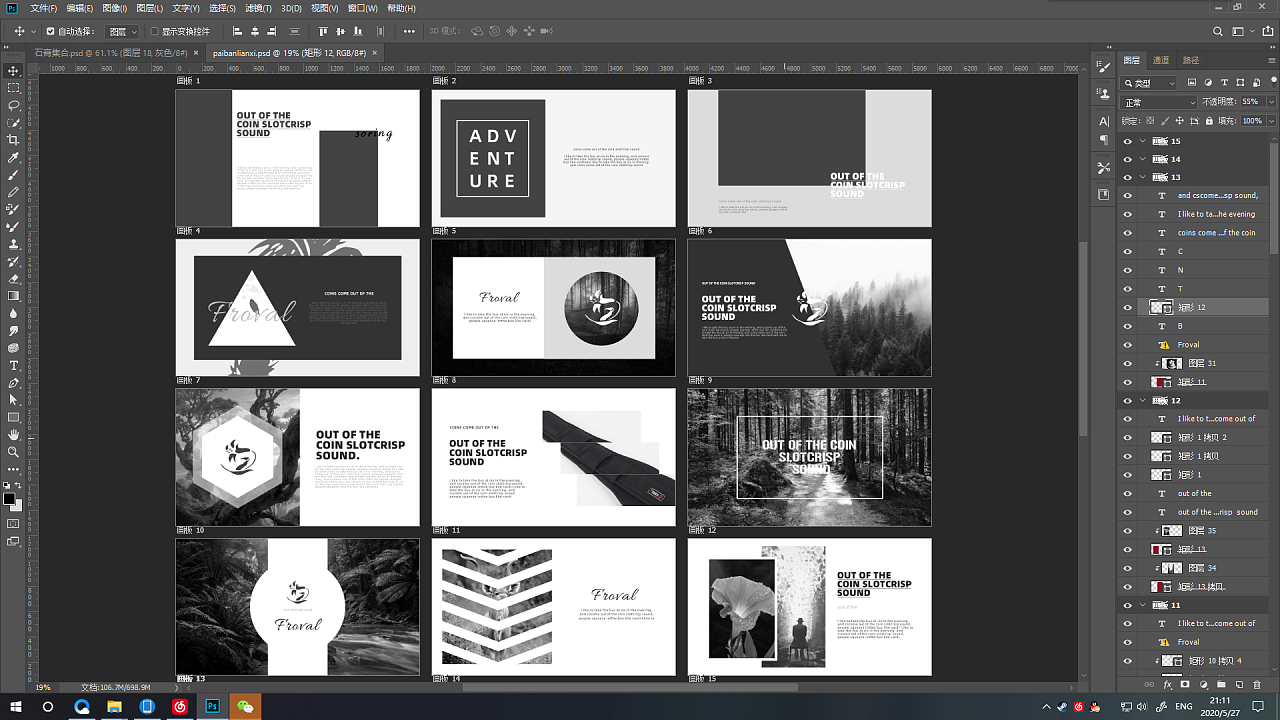
Task: Open the blend mode 正常 dropdown
Action: tap(1159, 102)
